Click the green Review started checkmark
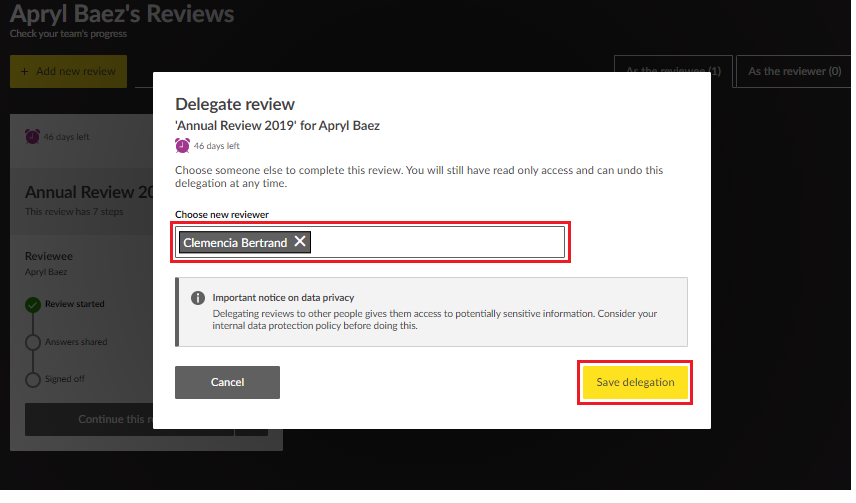Image resolution: width=856 pixels, height=503 pixels. pyautogui.click(x=33, y=304)
